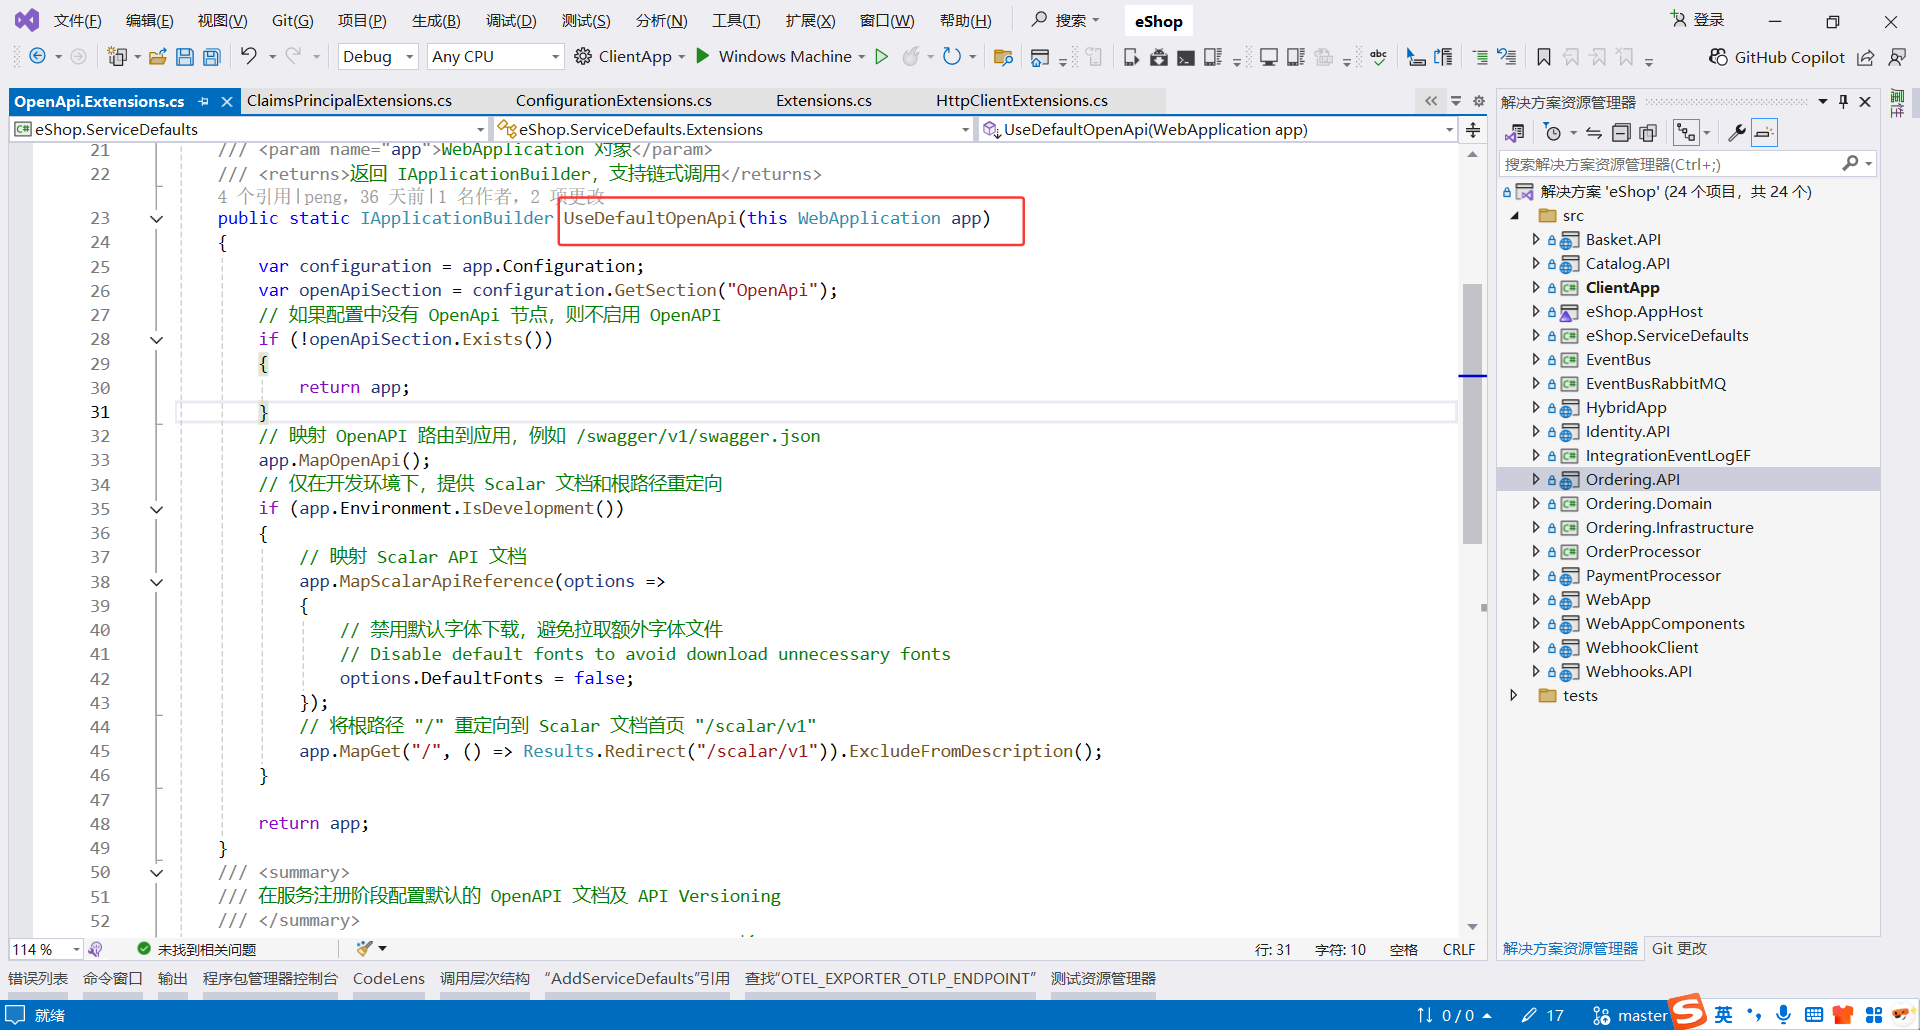Open the 扩展(X) menu
Screen dimensions: 1920x1030
(810, 21)
